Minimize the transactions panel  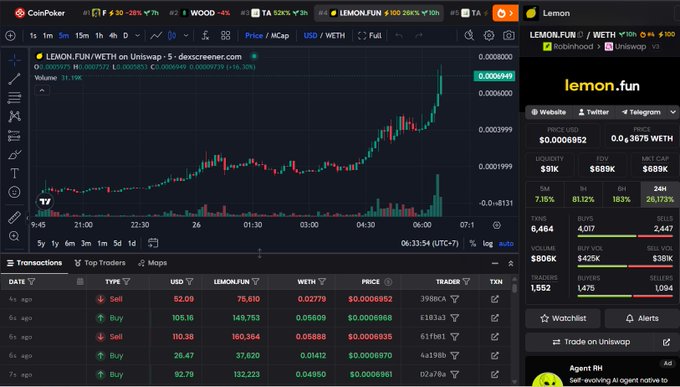495,263
